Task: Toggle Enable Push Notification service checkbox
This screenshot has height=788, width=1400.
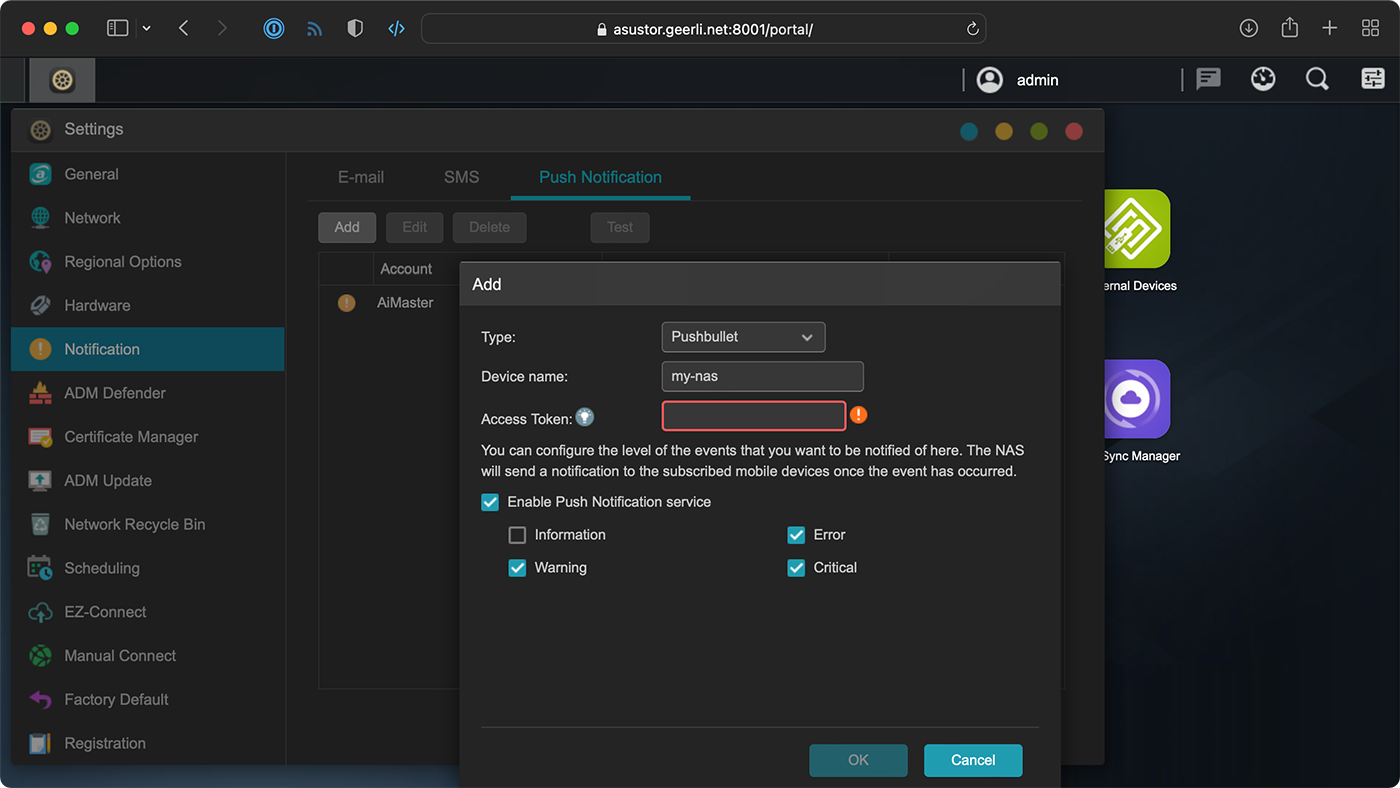Action: pos(490,502)
